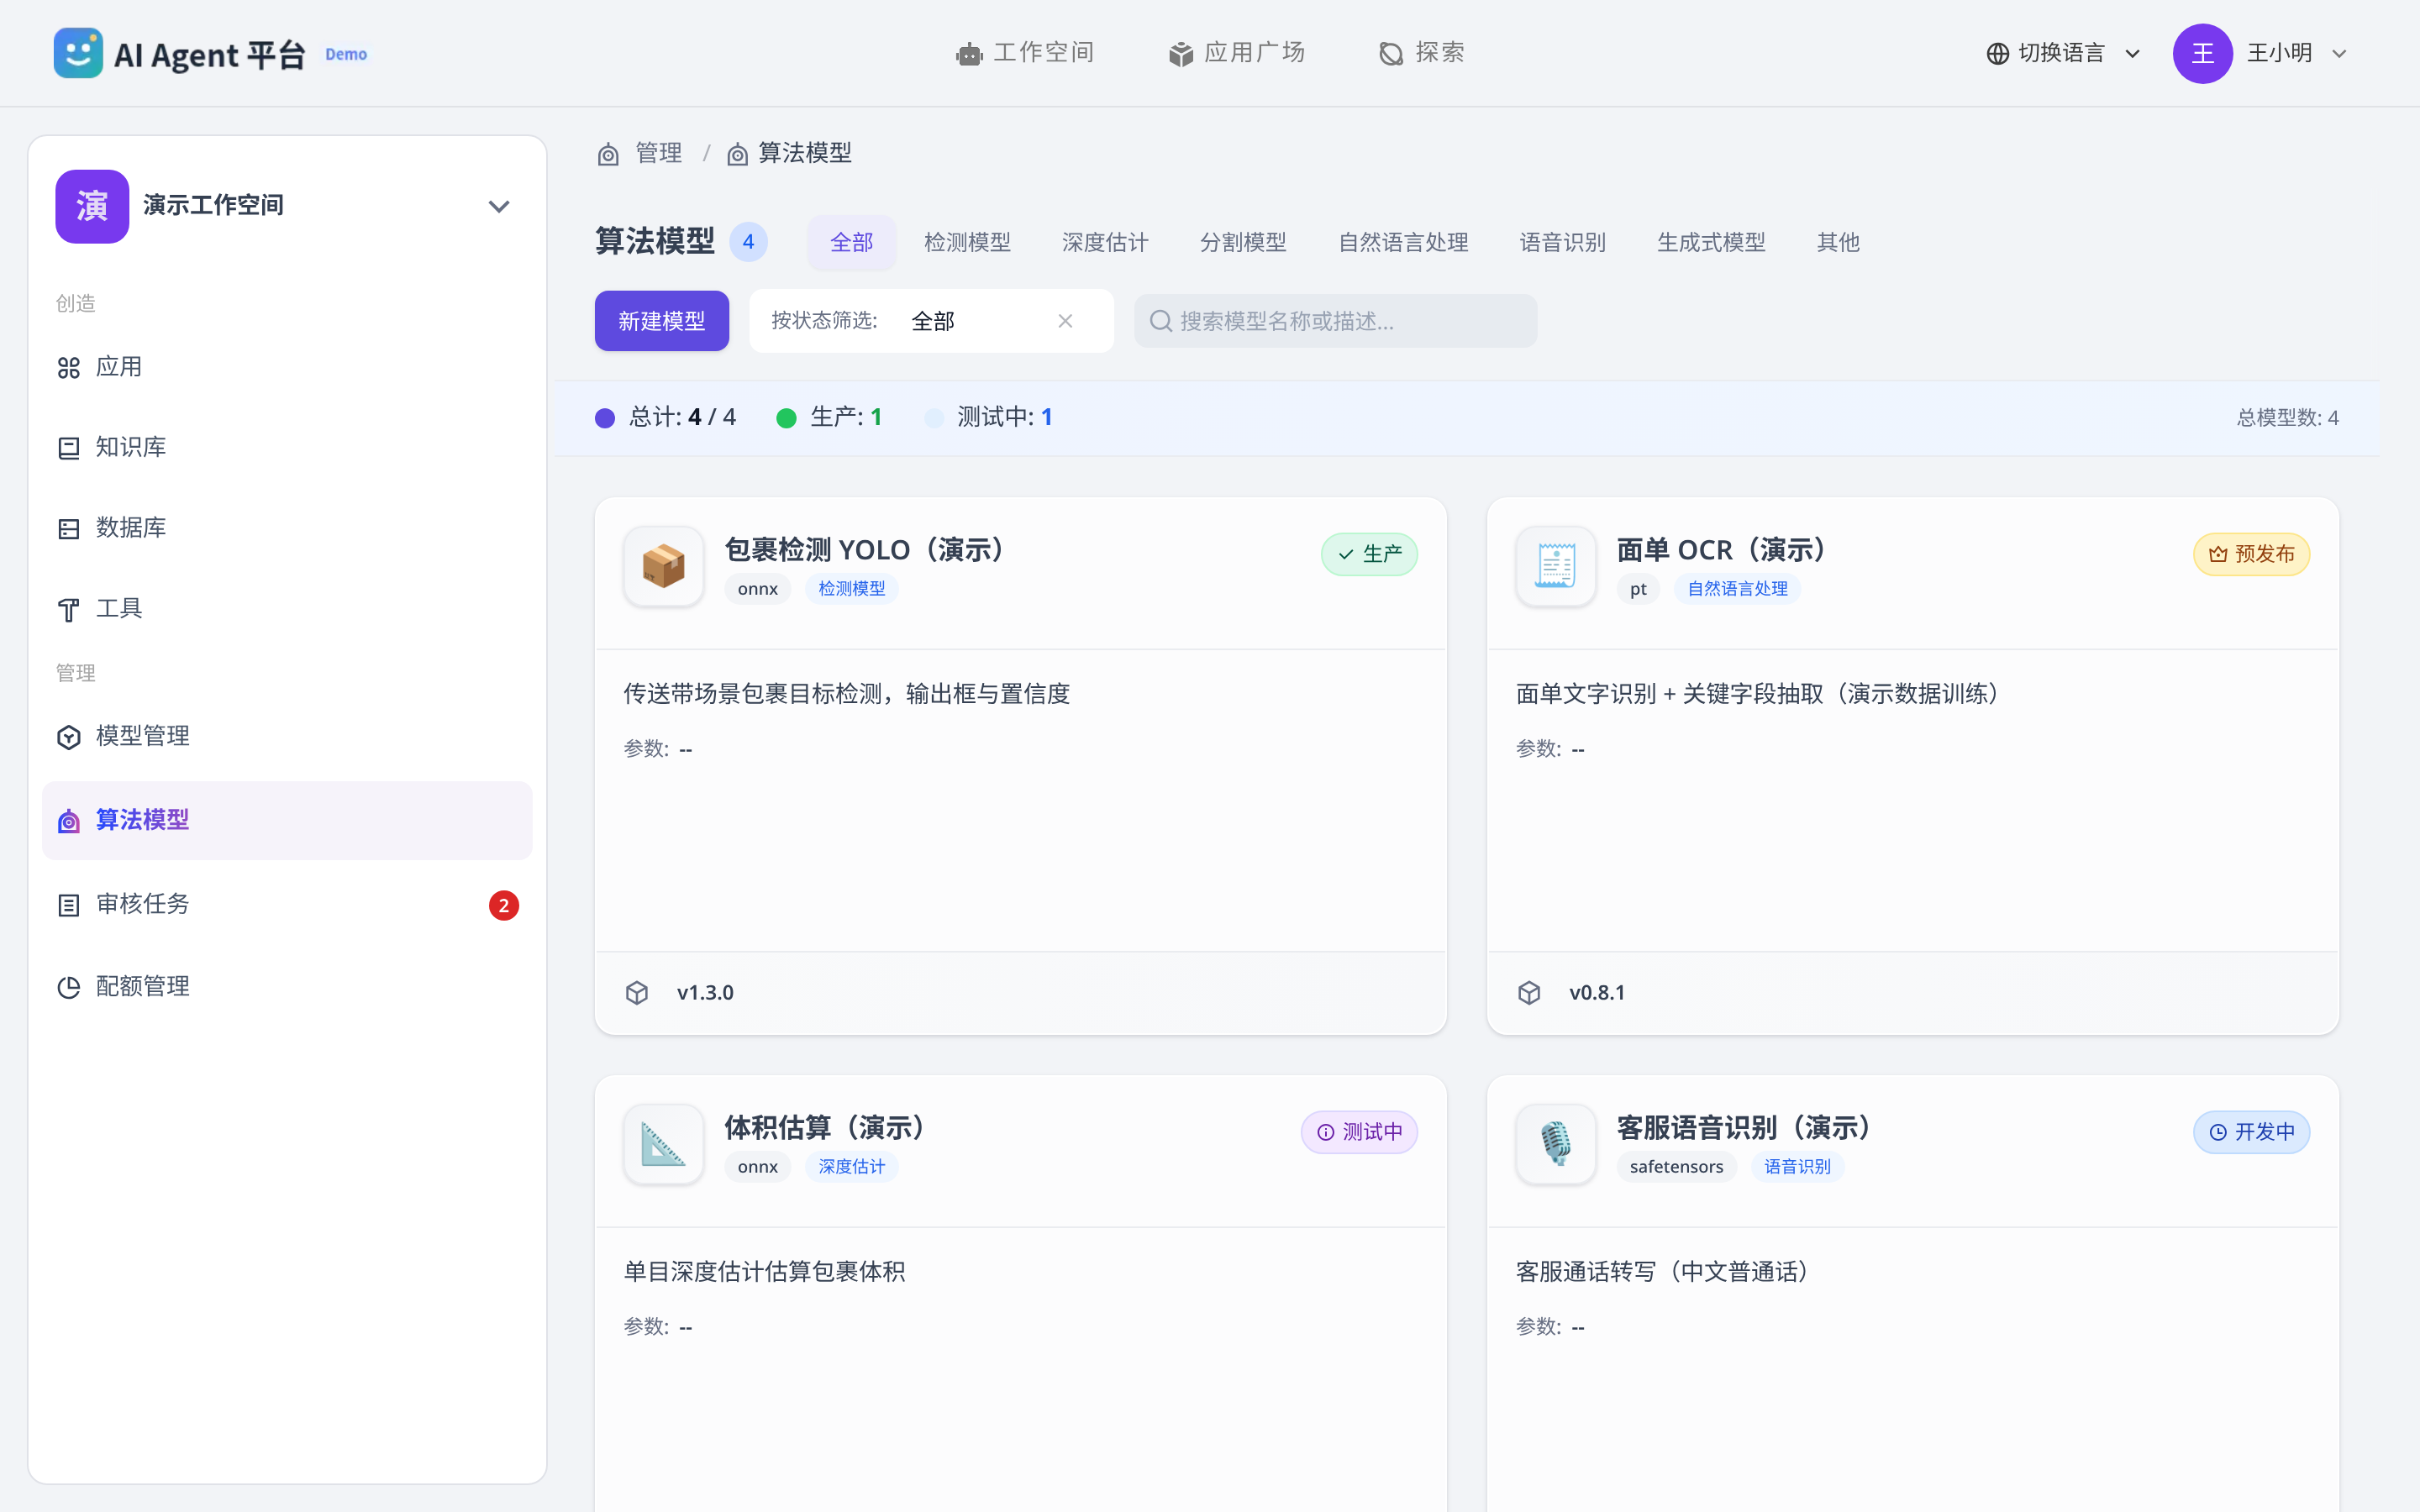
Task: Open 工作空间 in top navigation
Action: 1025,53
